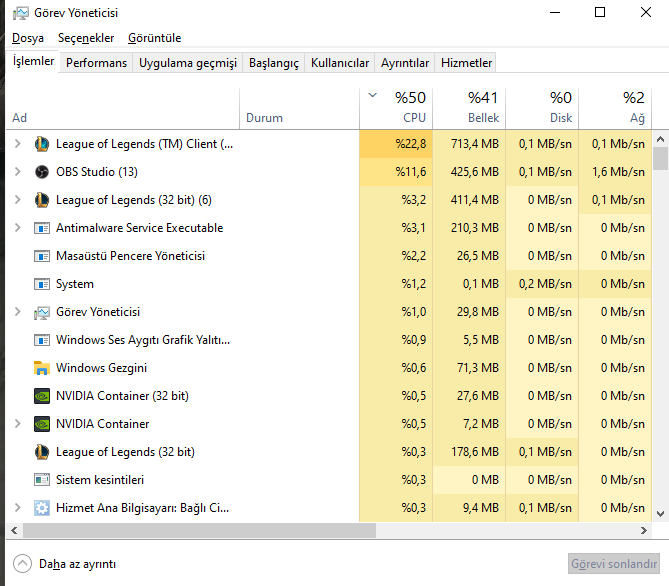Click the Masaüstü Pencere Yöneticisi icon
The height and width of the screenshot is (586, 669).
coord(42,256)
